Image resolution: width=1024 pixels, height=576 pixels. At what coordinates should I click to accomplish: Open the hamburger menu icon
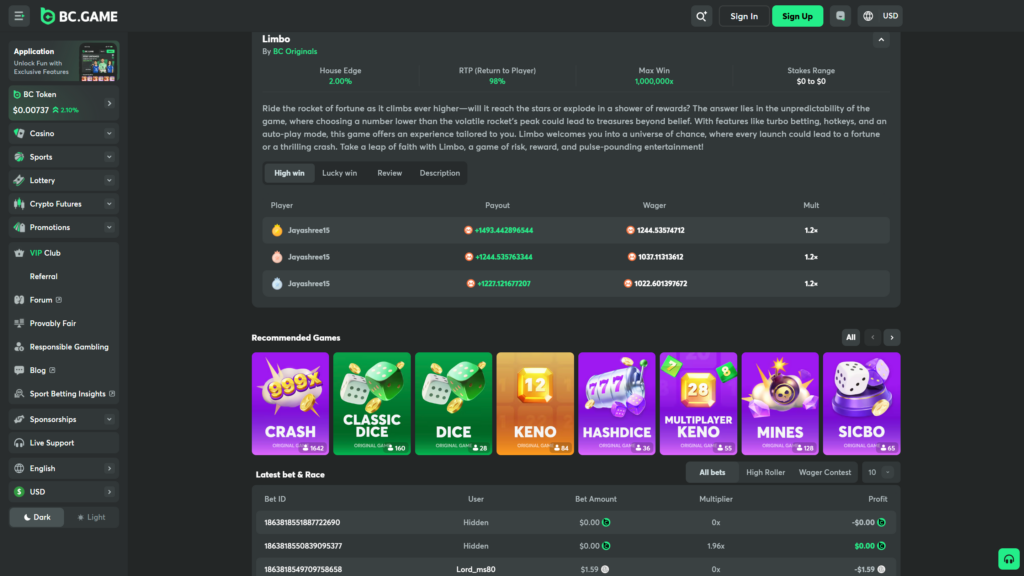pos(19,16)
